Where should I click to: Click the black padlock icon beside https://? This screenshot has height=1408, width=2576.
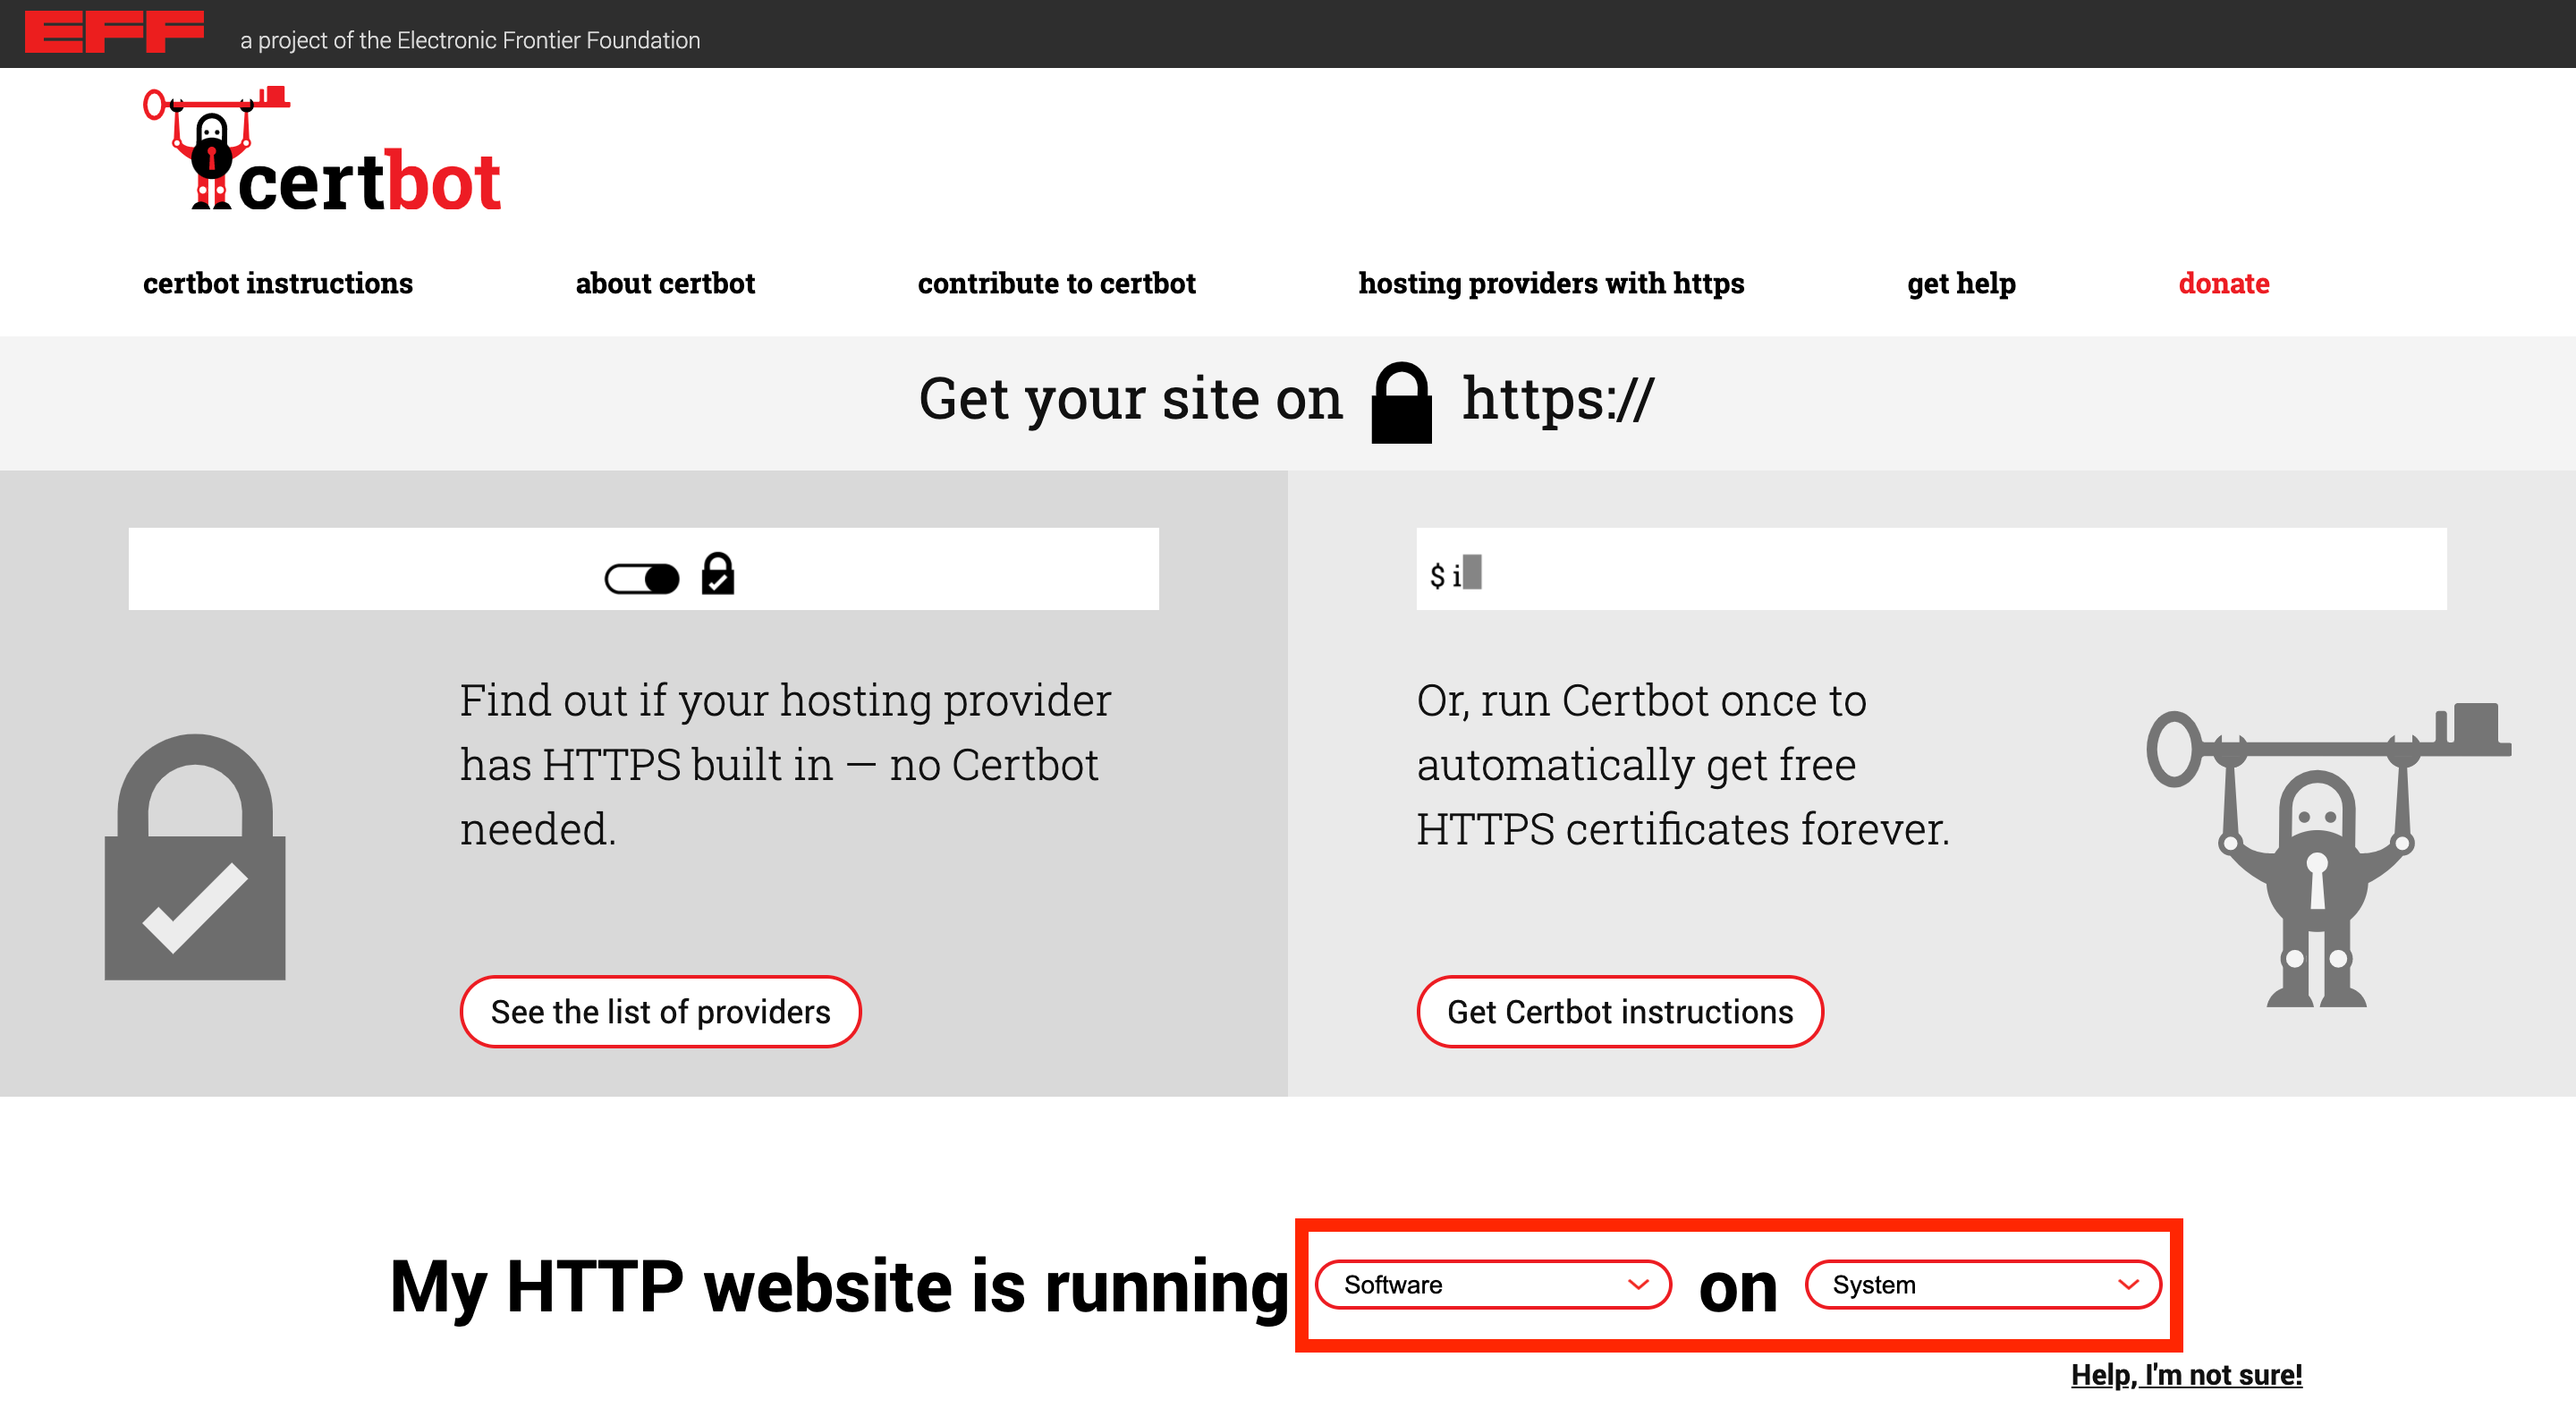(x=1401, y=402)
